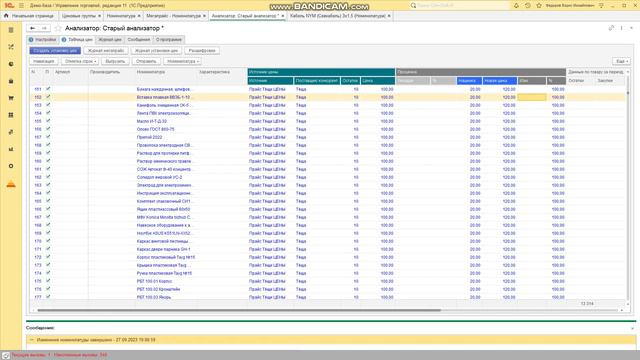Switch to 'Журнал цен' tab
Image resolution: width=640 pixels, height=360 pixels.
[x=110, y=40]
